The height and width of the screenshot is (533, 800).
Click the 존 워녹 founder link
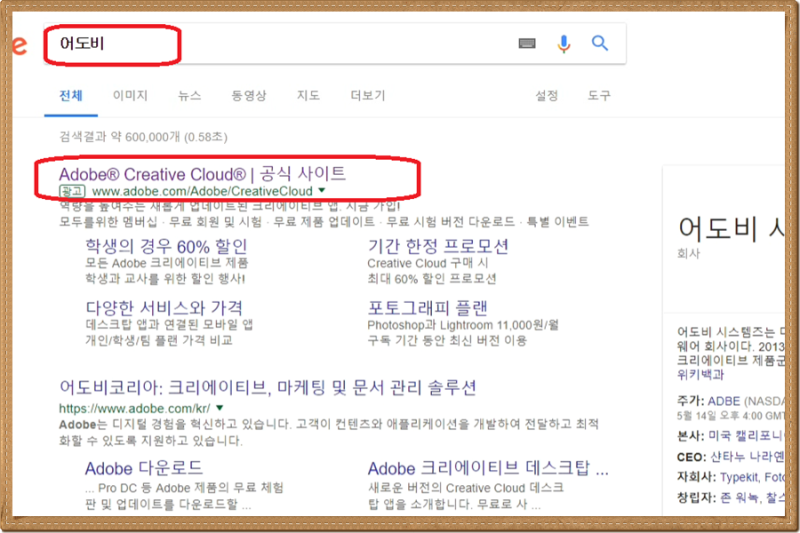[739, 498]
